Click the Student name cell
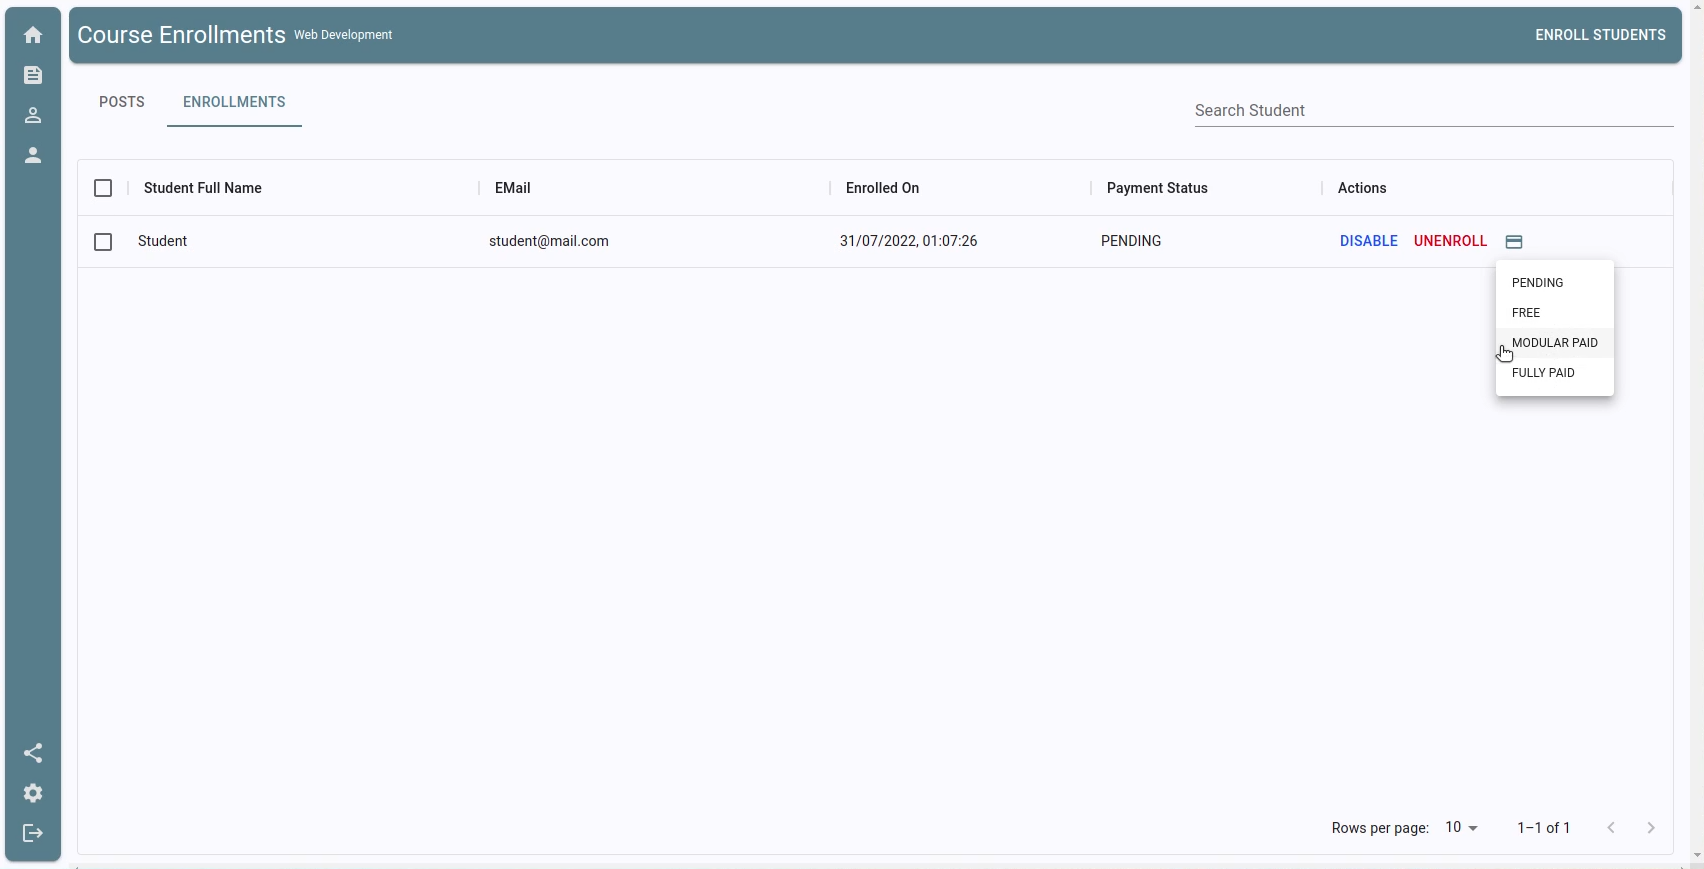The width and height of the screenshot is (1704, 869). click(x=163, y=241)
